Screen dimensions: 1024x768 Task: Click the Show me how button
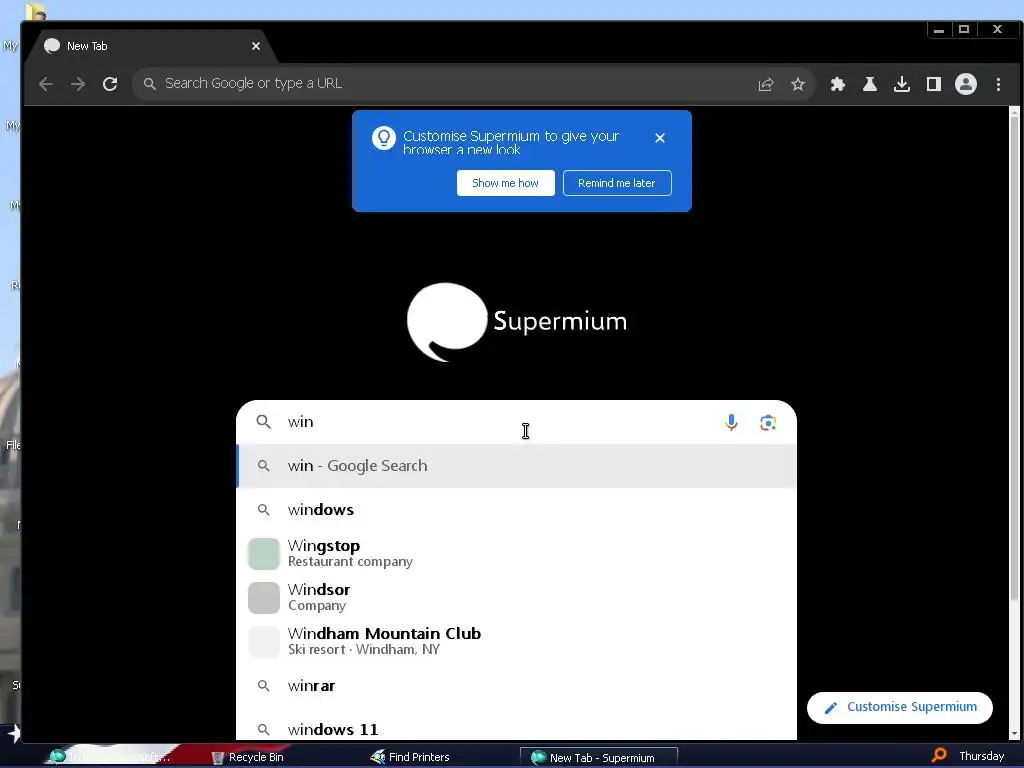pos(505,183)
